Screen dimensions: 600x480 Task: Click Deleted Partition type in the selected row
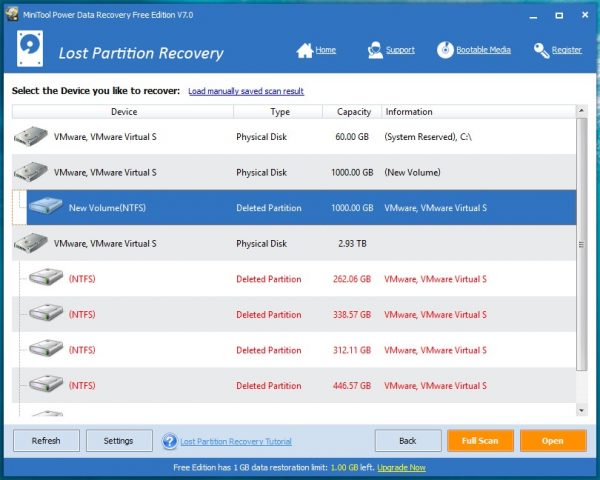pyautogui.click(x=269, y=208)
